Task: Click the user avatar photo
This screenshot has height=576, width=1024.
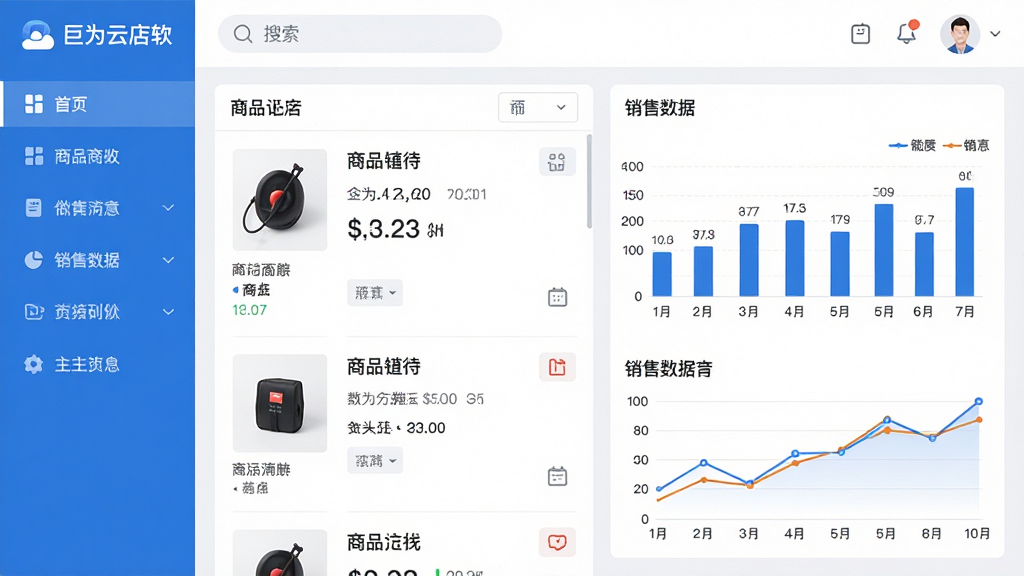Action: 960,34
